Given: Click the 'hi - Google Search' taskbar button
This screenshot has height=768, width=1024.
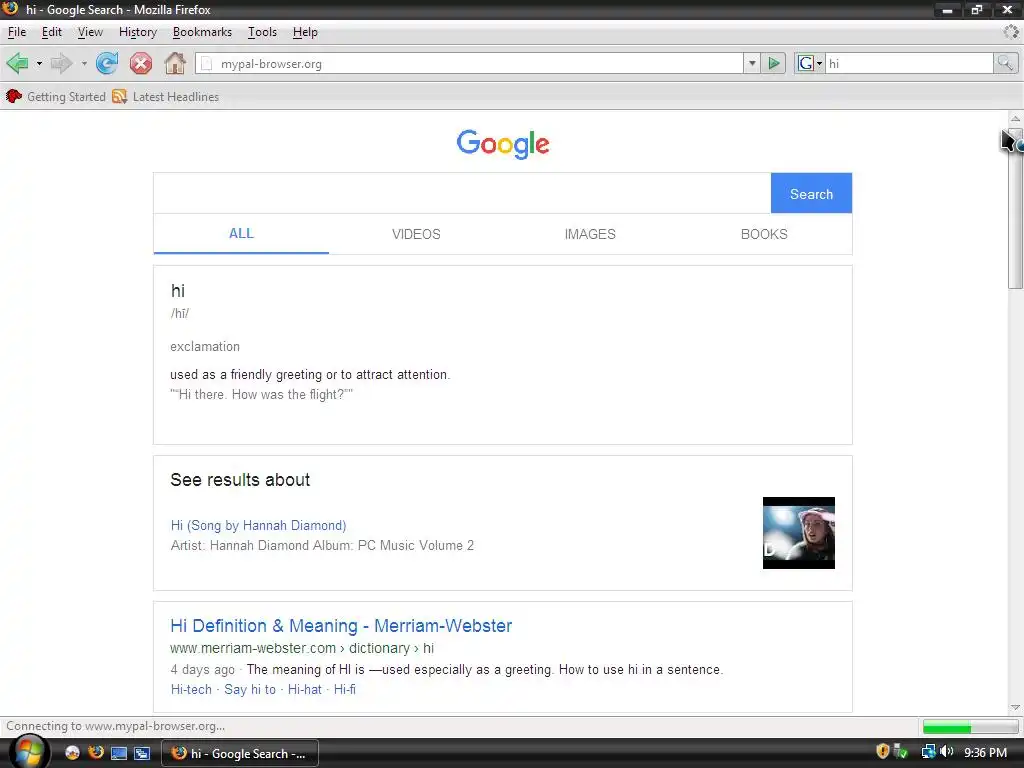Looking at the screenshot, I should [240, 753].
